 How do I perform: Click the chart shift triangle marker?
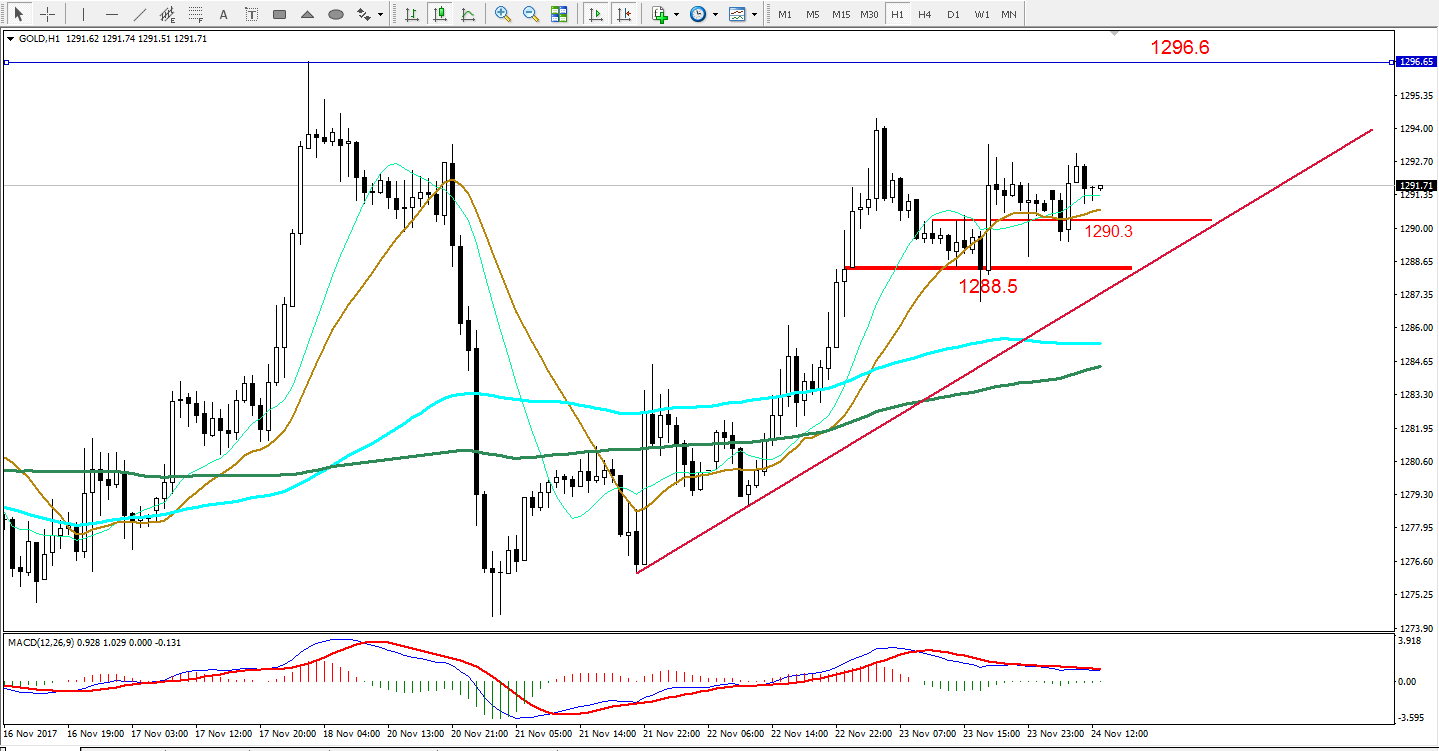[x=1115, y=34]
